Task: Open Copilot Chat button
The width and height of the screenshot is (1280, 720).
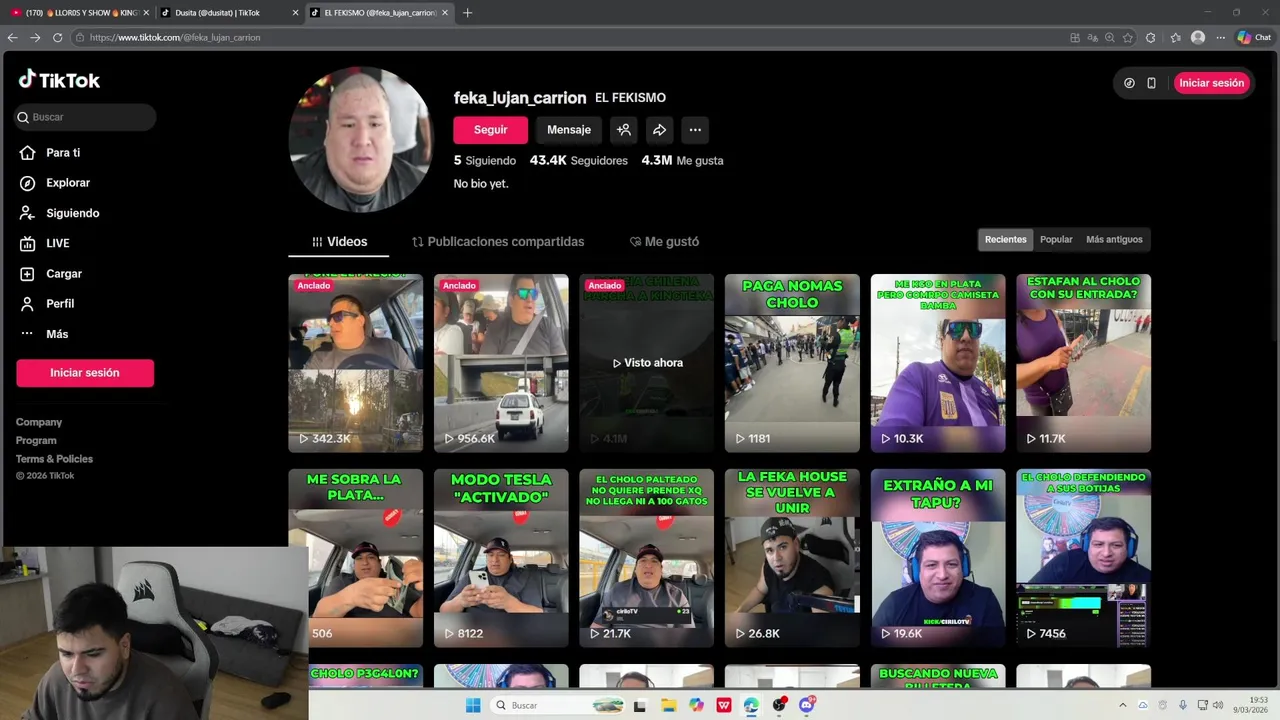Action: coord(1254,37)
